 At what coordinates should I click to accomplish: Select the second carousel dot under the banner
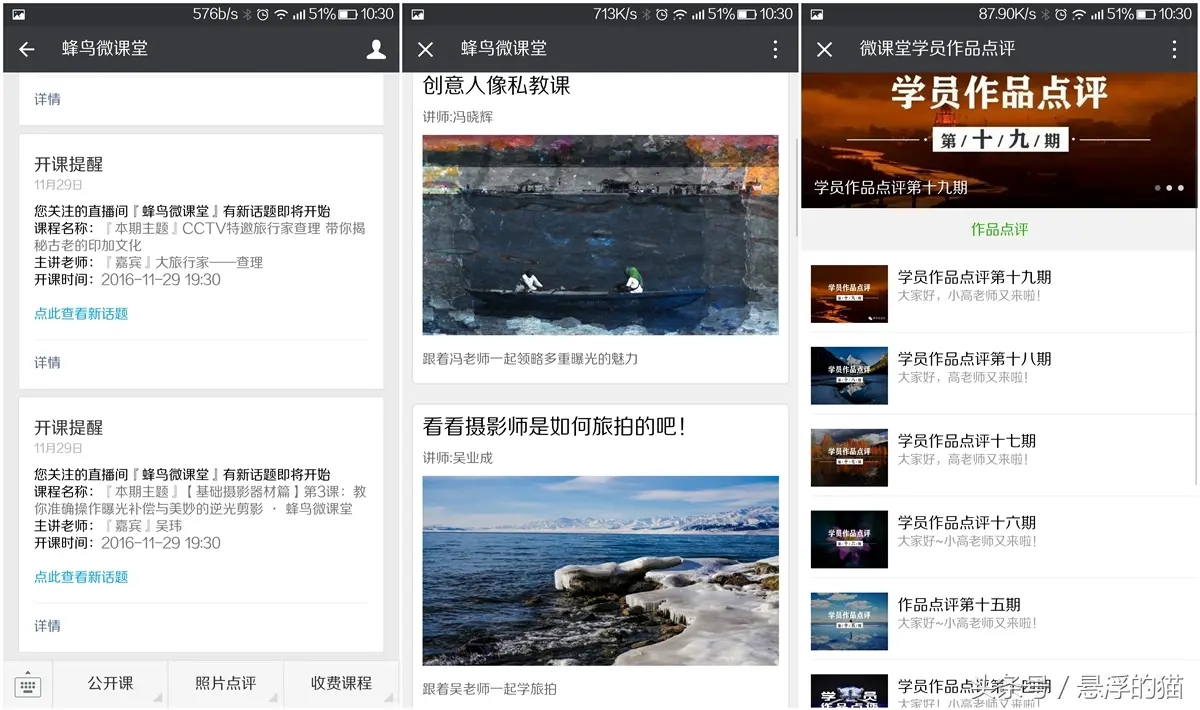pyautogui.click(x=1170, y=188)
